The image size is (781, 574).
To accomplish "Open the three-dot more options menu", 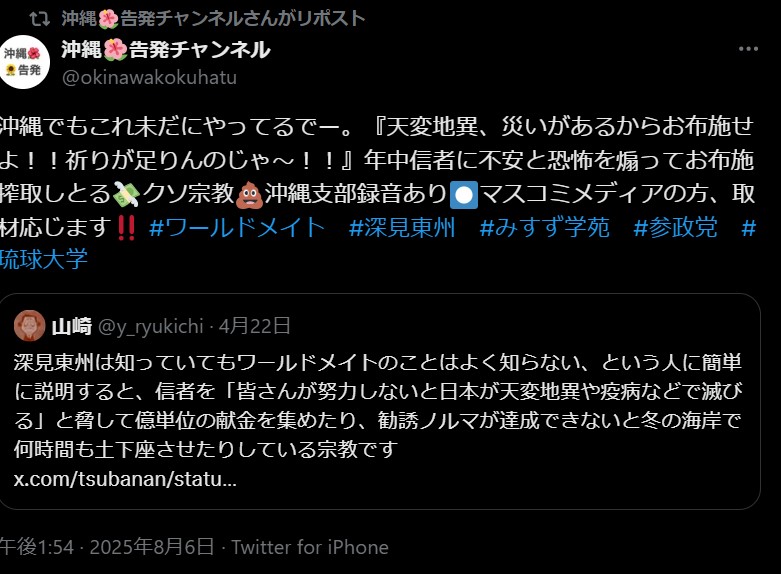I will pos(748,49).
